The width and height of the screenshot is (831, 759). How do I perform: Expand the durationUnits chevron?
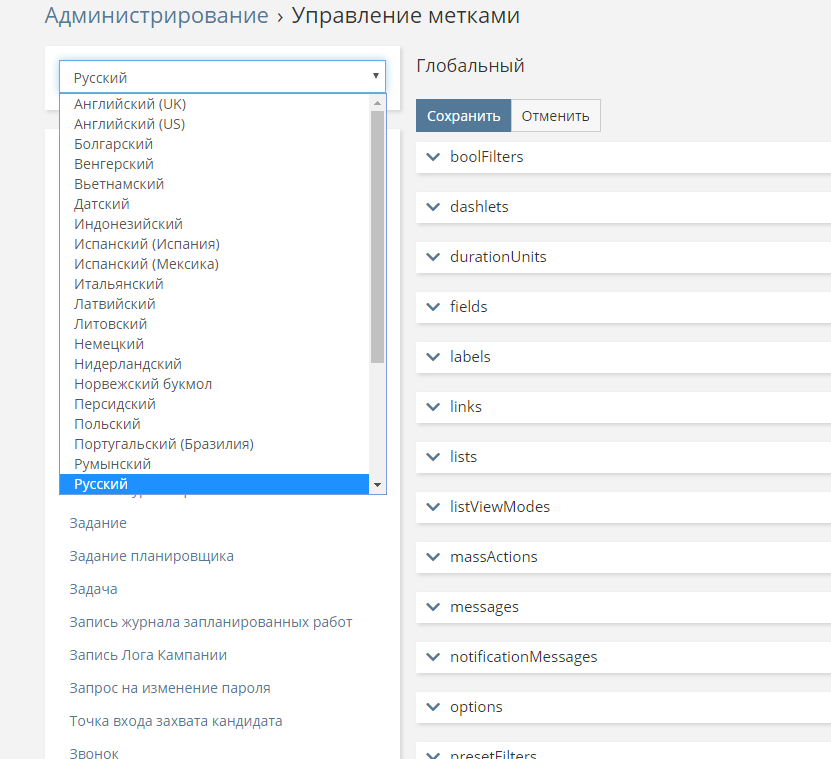(433, 257)
